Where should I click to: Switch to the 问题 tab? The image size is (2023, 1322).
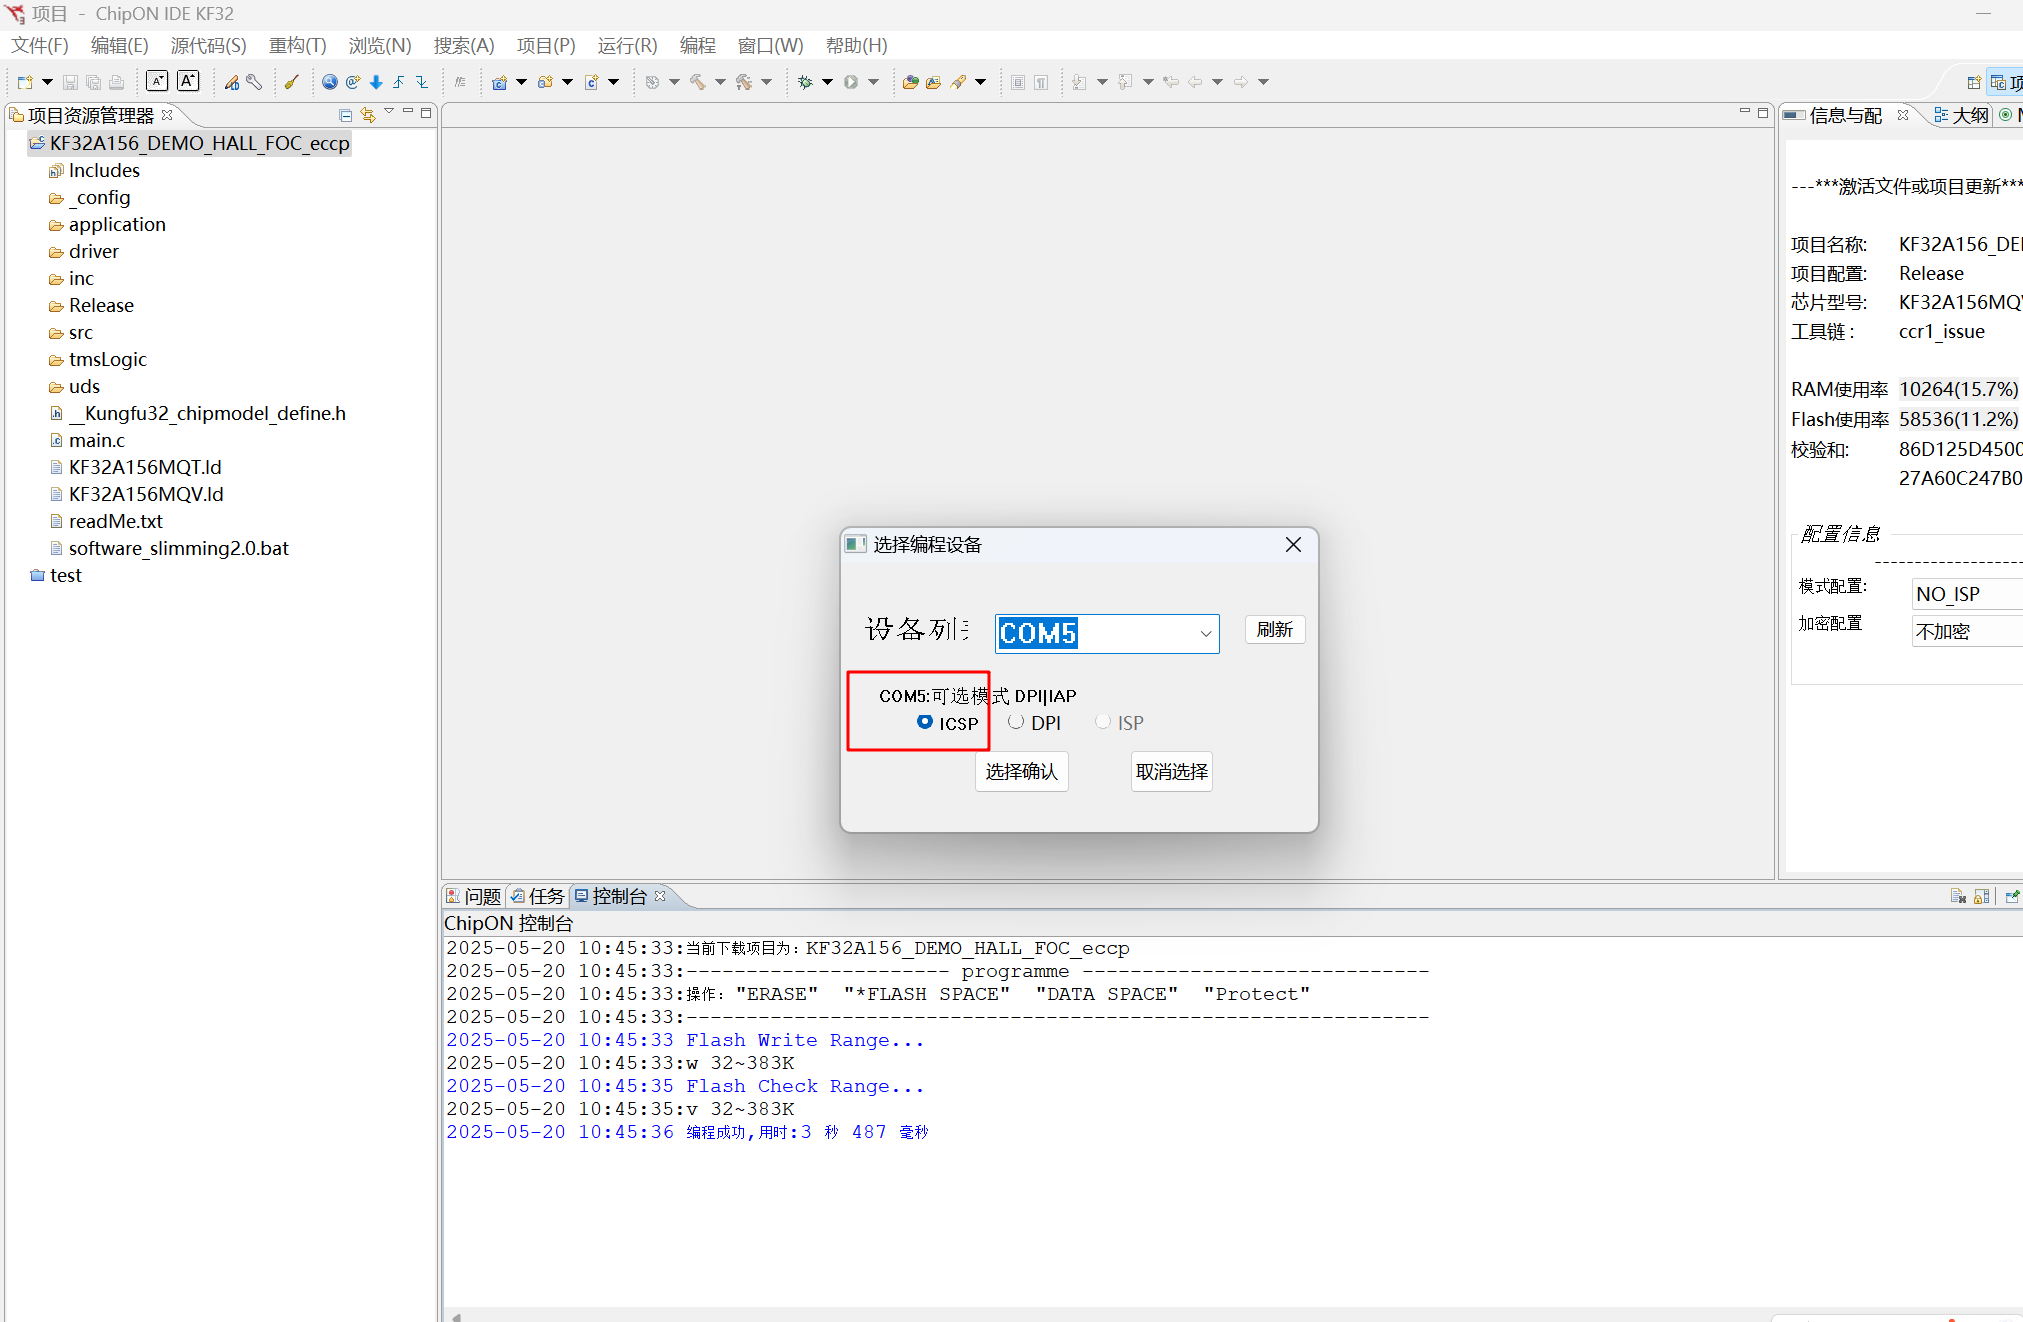click(475, 896)
